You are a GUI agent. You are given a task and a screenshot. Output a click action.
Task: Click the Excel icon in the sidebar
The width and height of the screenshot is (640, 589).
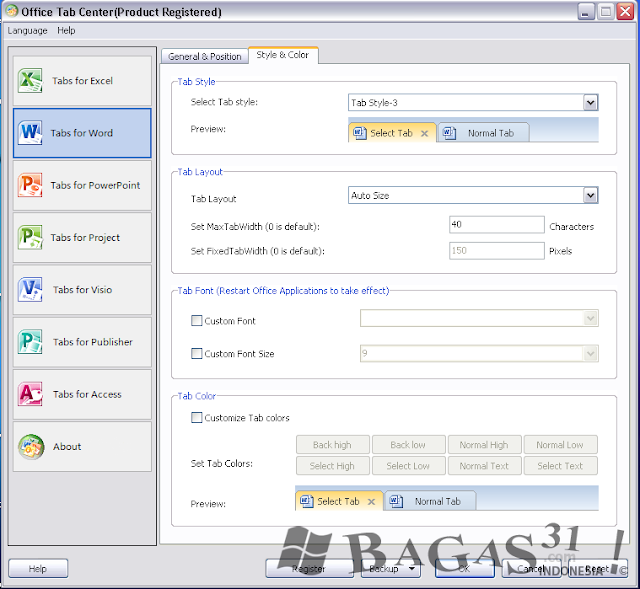30,80
